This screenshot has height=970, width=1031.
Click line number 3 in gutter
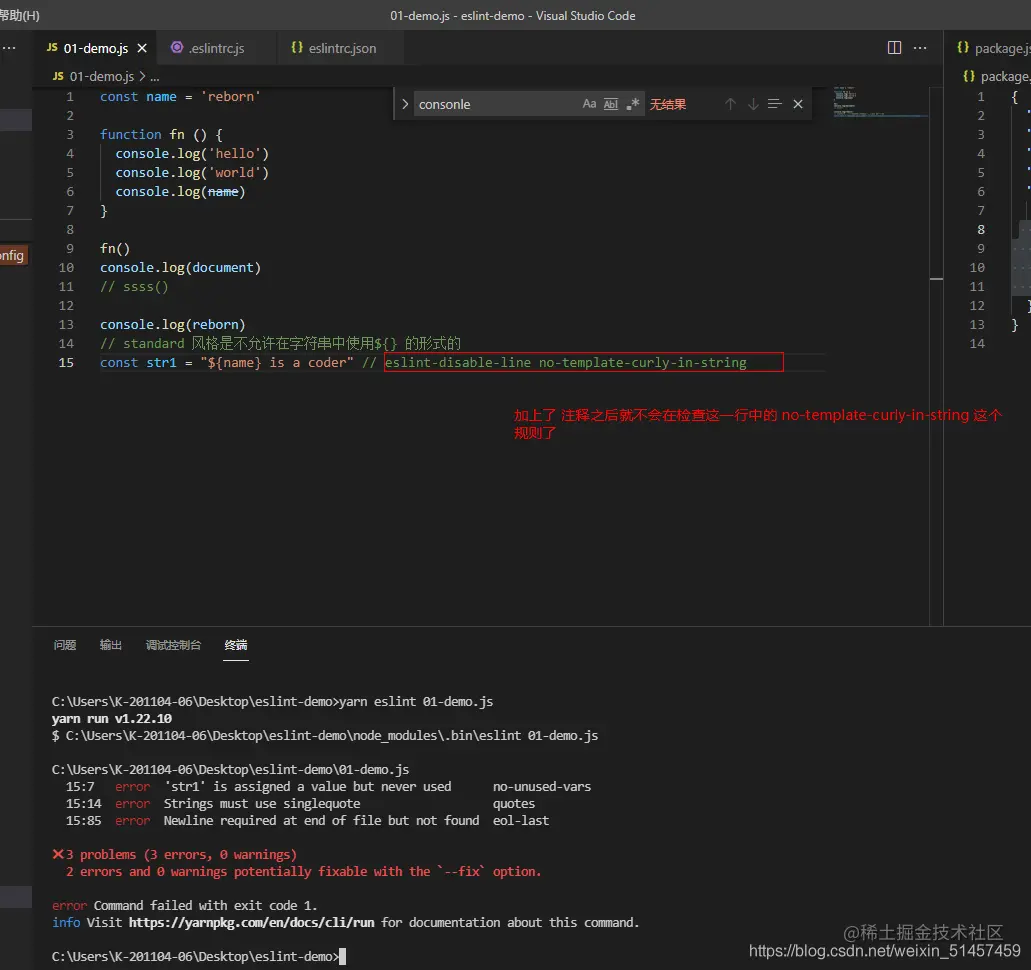(70, 134)
